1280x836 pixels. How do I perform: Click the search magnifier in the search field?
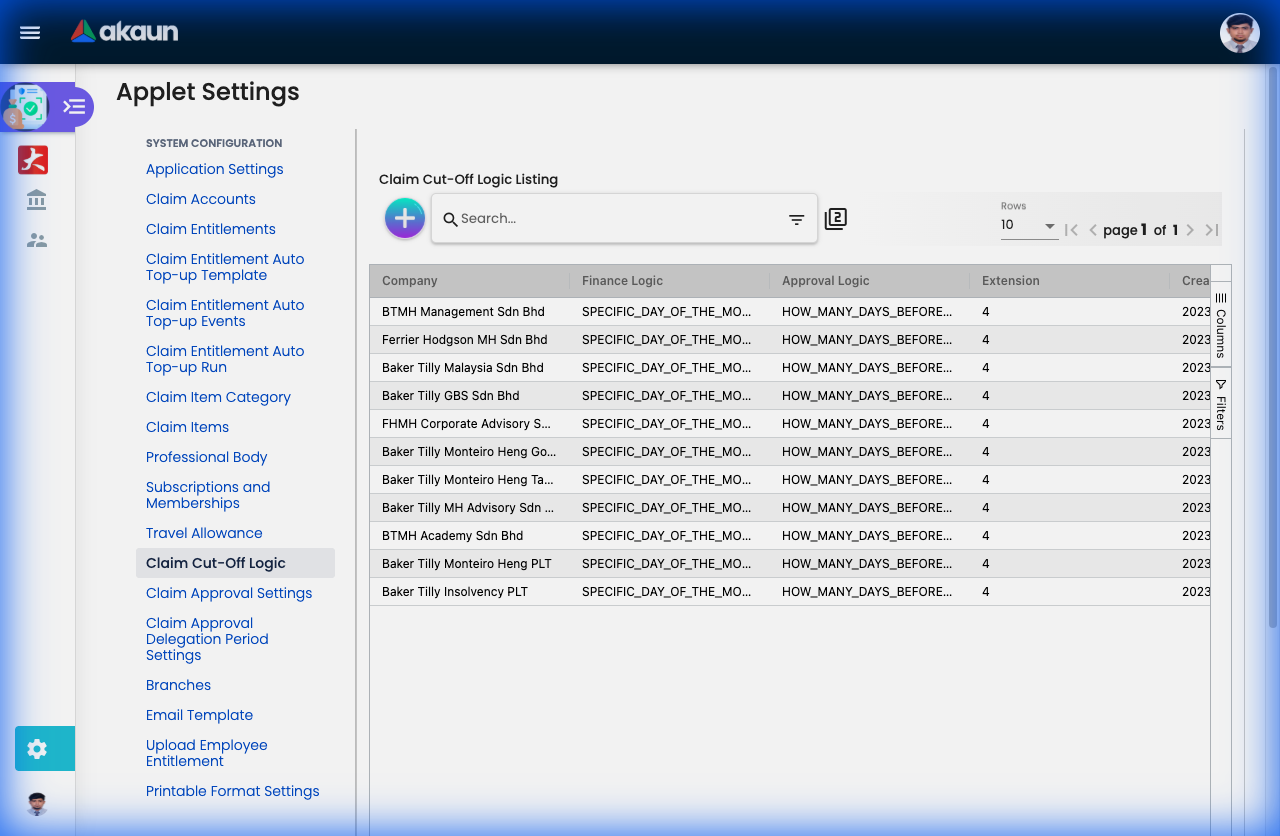coord(450,218)
